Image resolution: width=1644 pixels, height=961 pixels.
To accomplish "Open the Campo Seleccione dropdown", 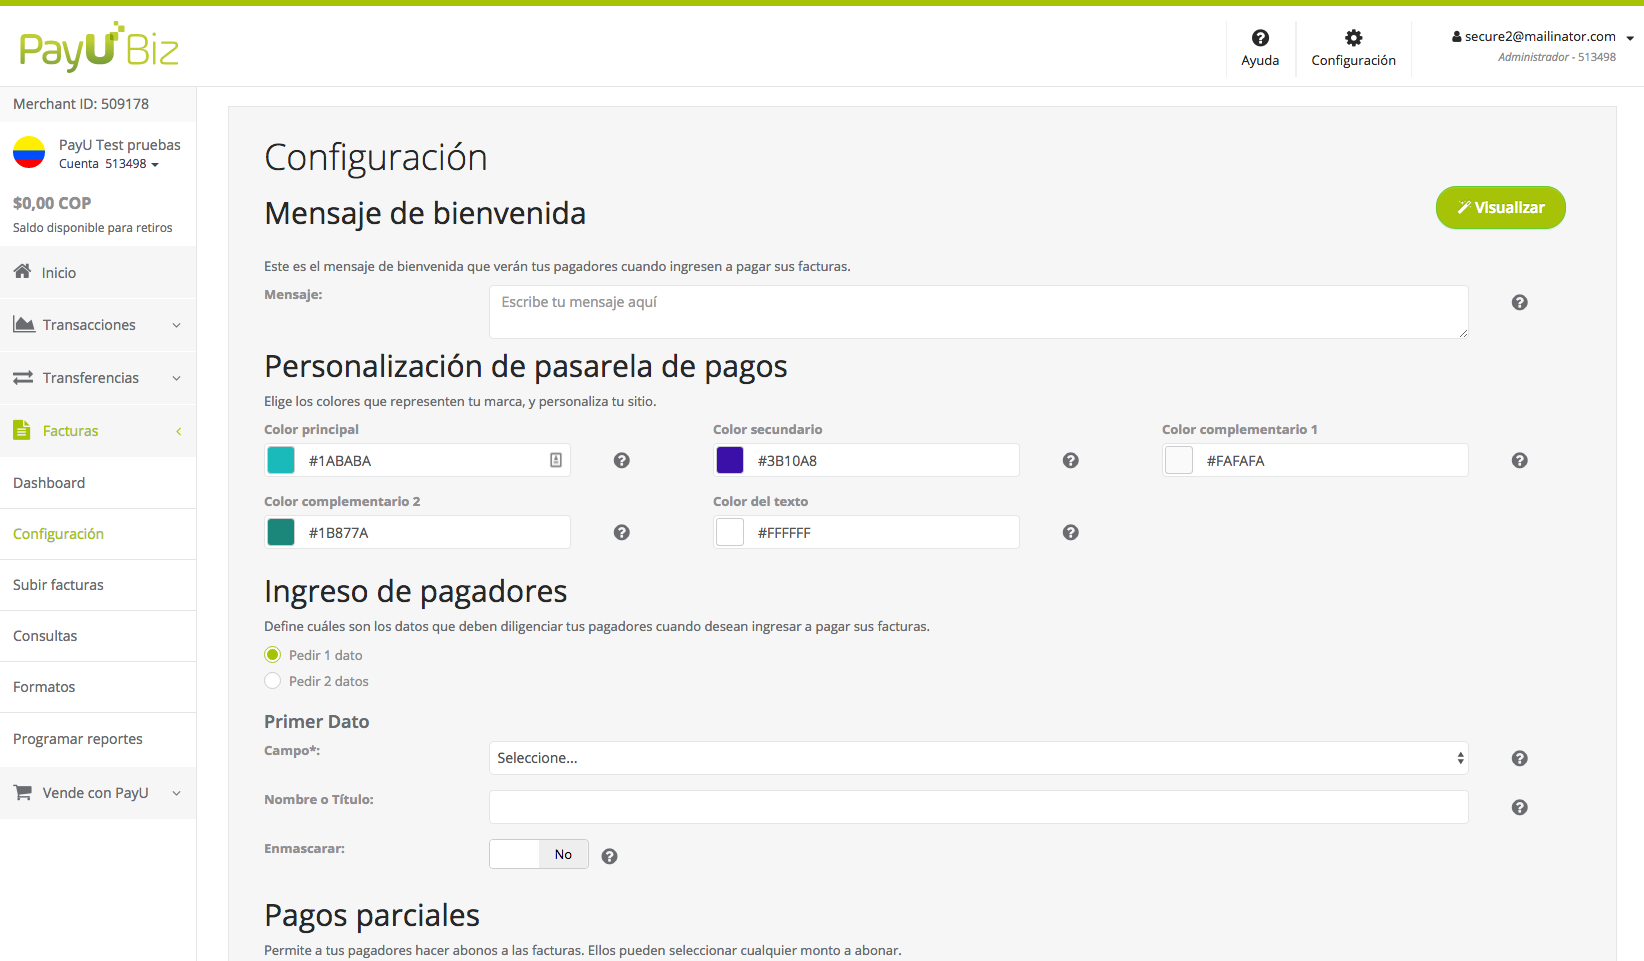I will pyautogui.click(x=978, y=758).
